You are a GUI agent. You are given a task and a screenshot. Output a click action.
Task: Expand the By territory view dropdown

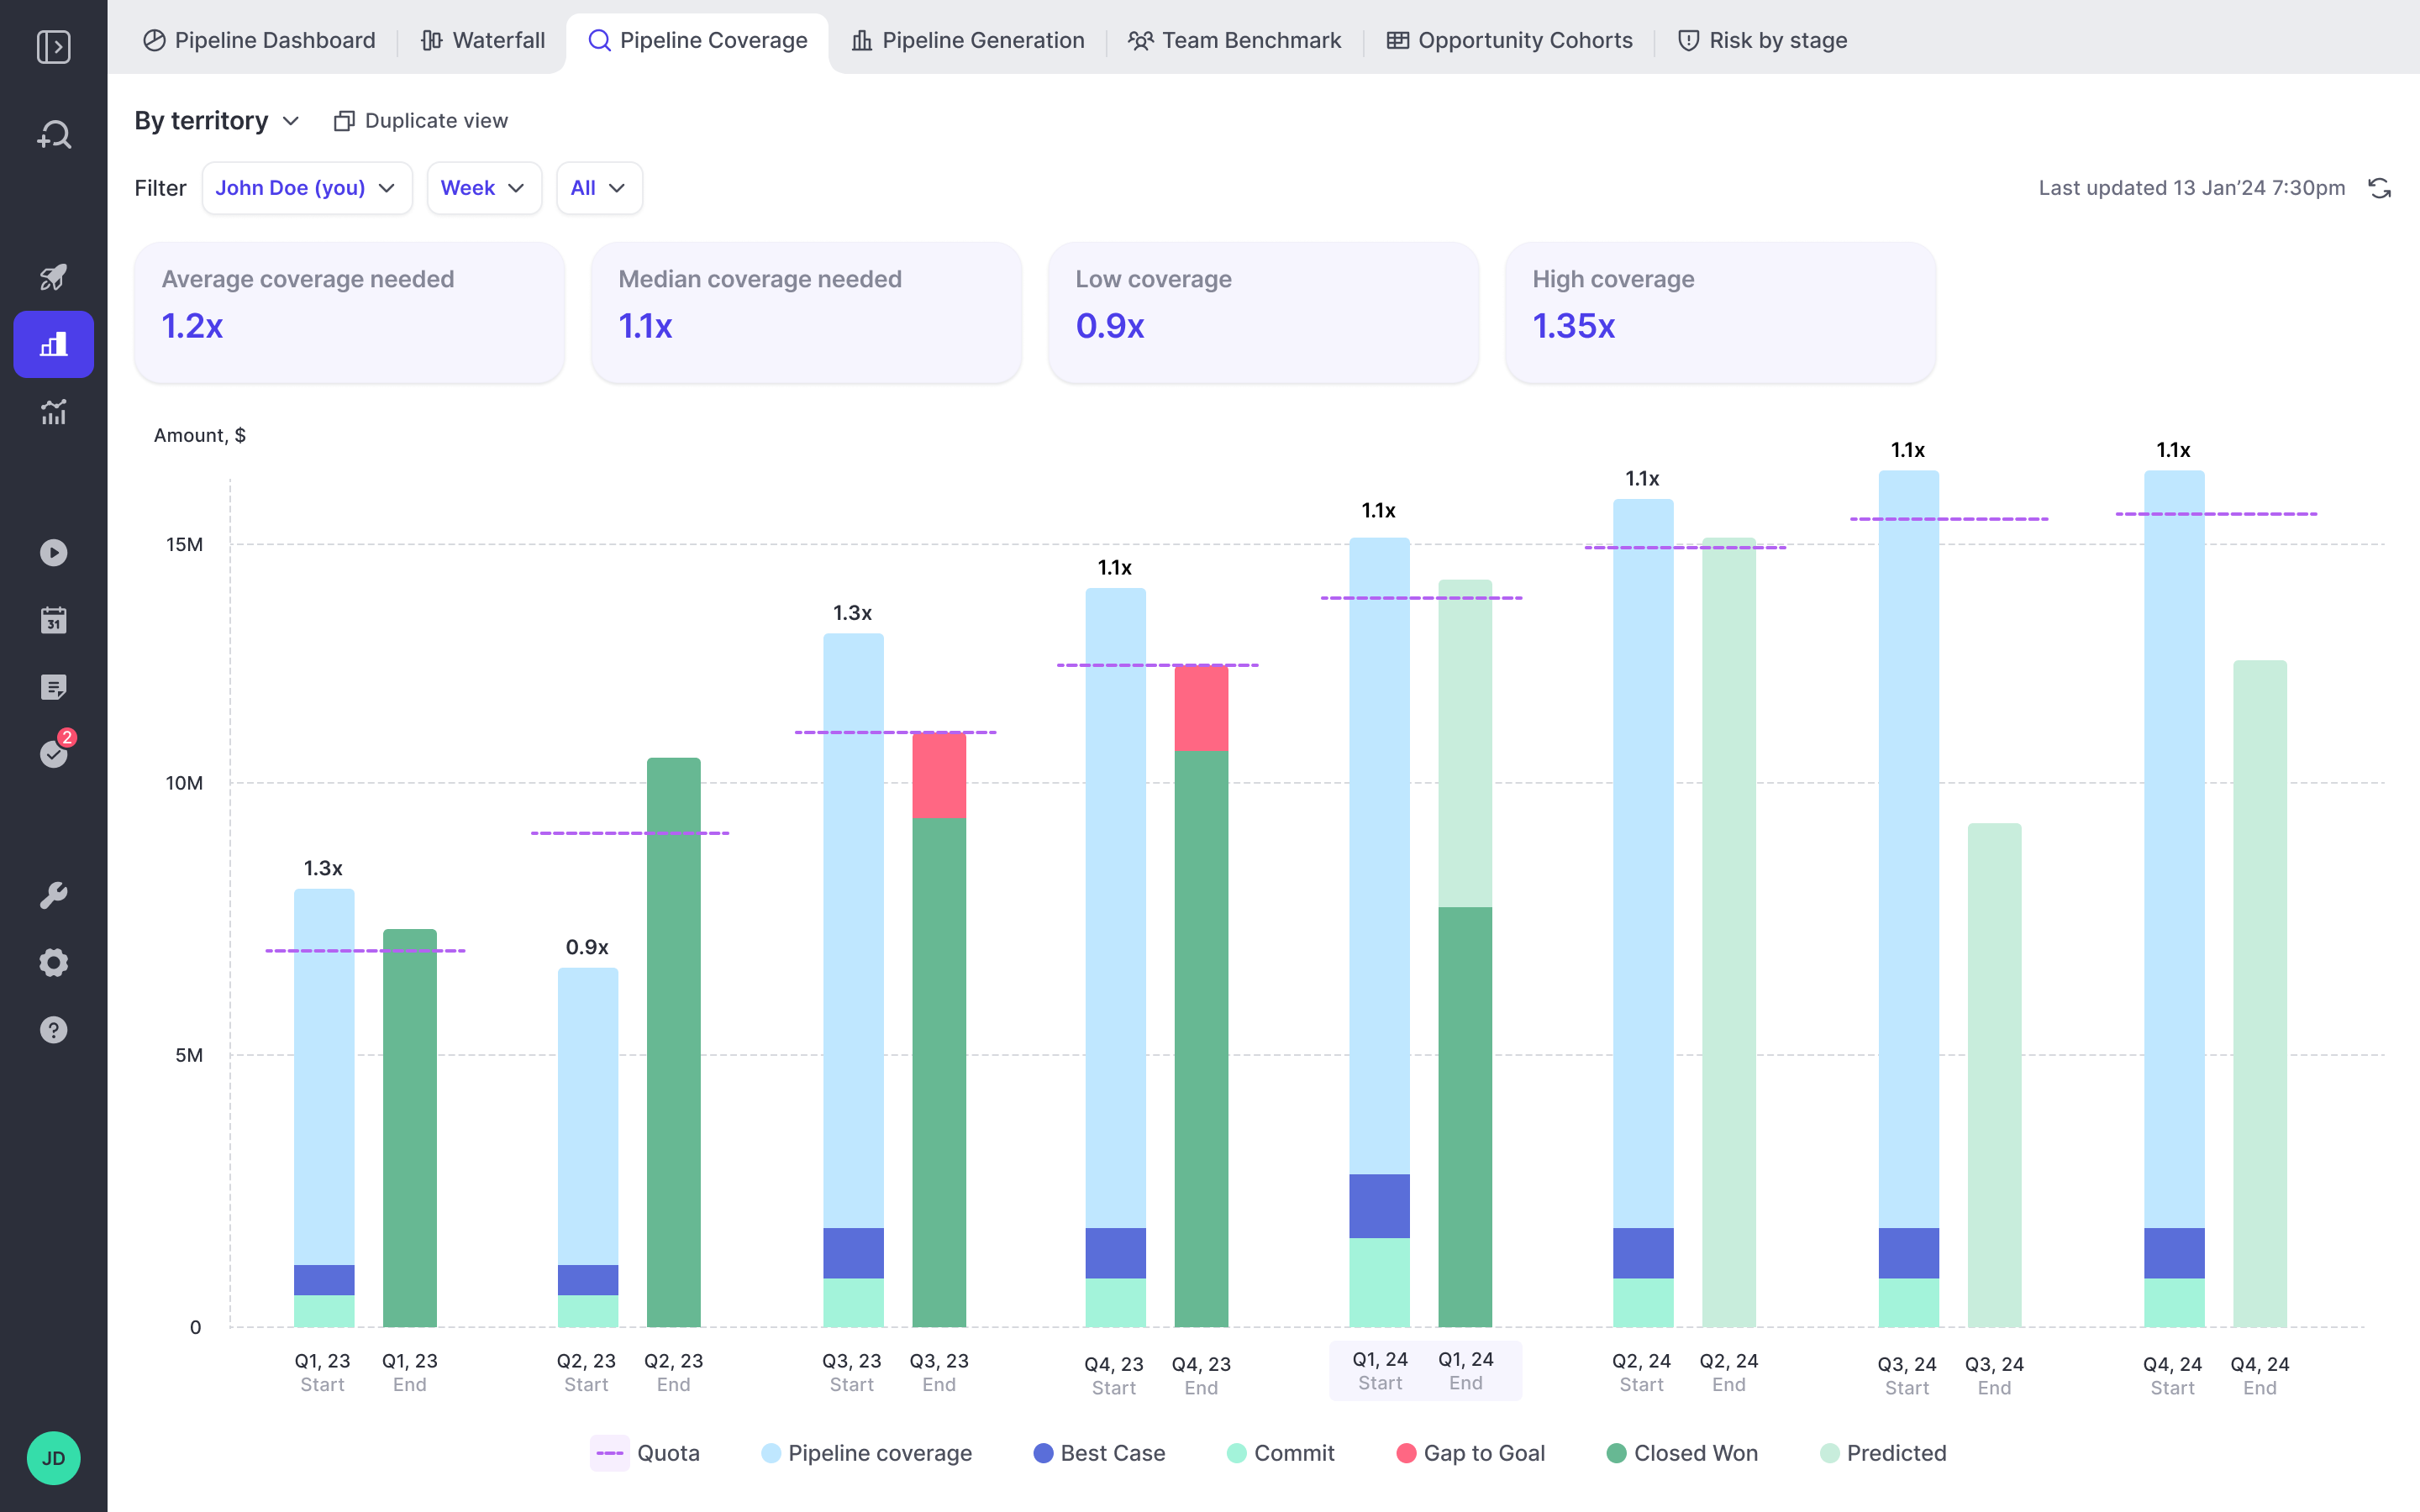217,121
